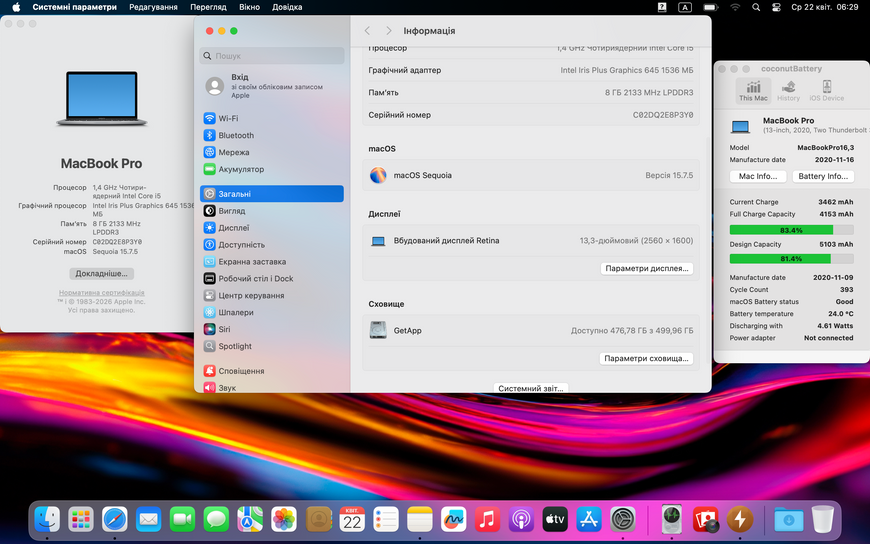This screenshot has width=870, height=544.
Task: Go back with the toolbar back arrow
Action: point(367,31)
